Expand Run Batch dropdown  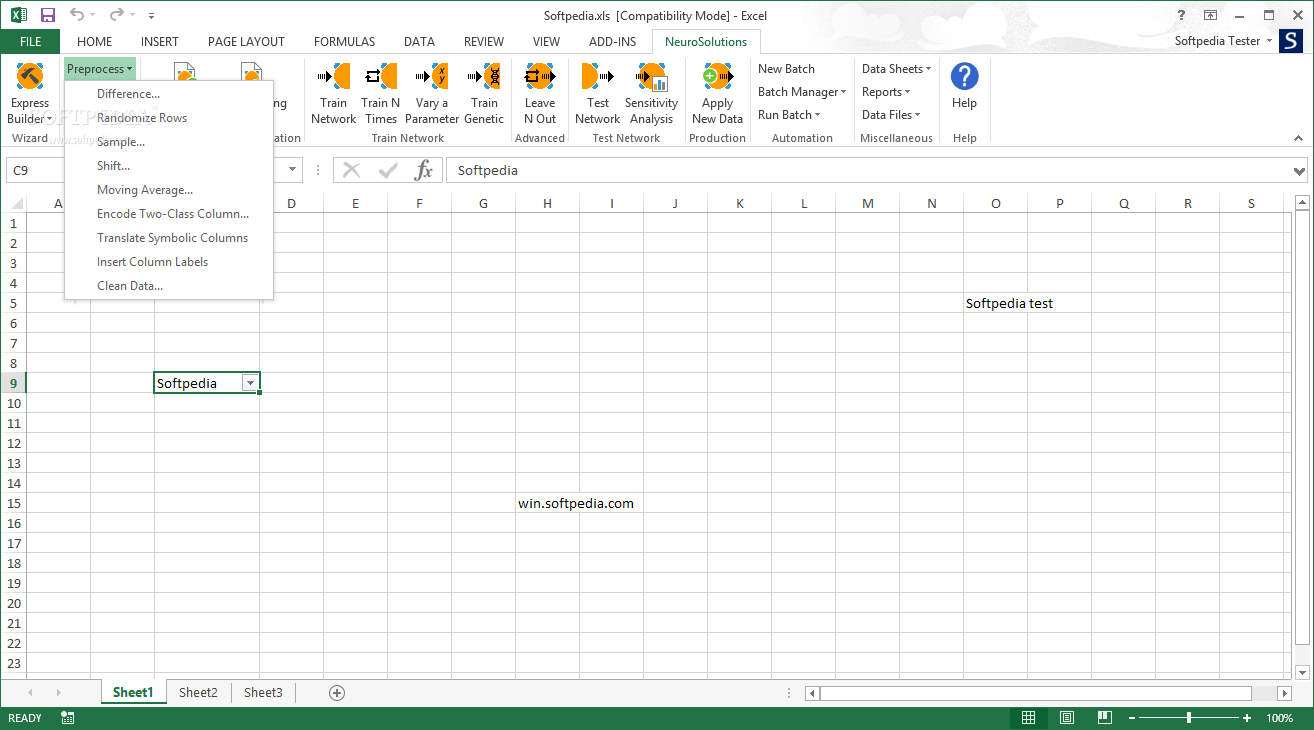[x=789, y=115]
